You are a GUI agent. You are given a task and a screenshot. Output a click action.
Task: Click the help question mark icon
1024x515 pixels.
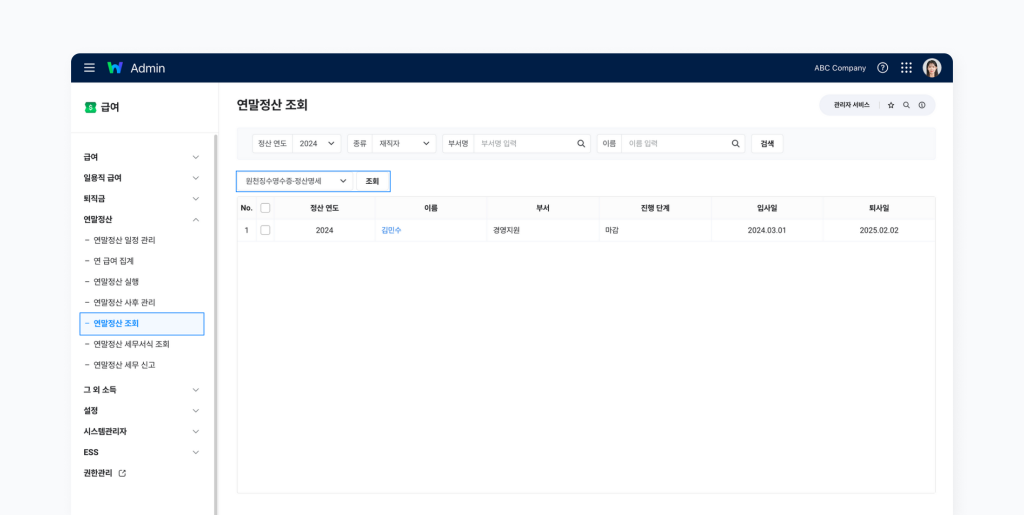[882, 68]
